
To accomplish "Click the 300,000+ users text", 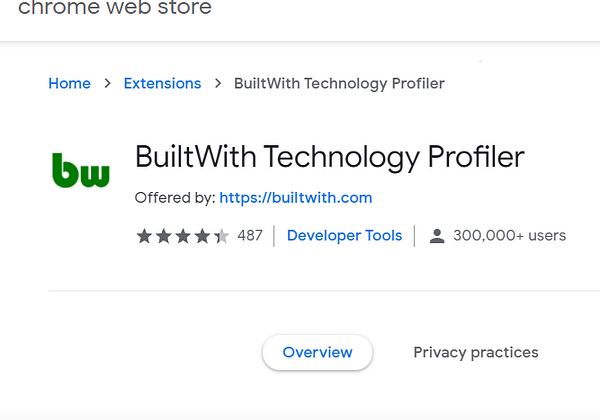I will coord(509,236).
